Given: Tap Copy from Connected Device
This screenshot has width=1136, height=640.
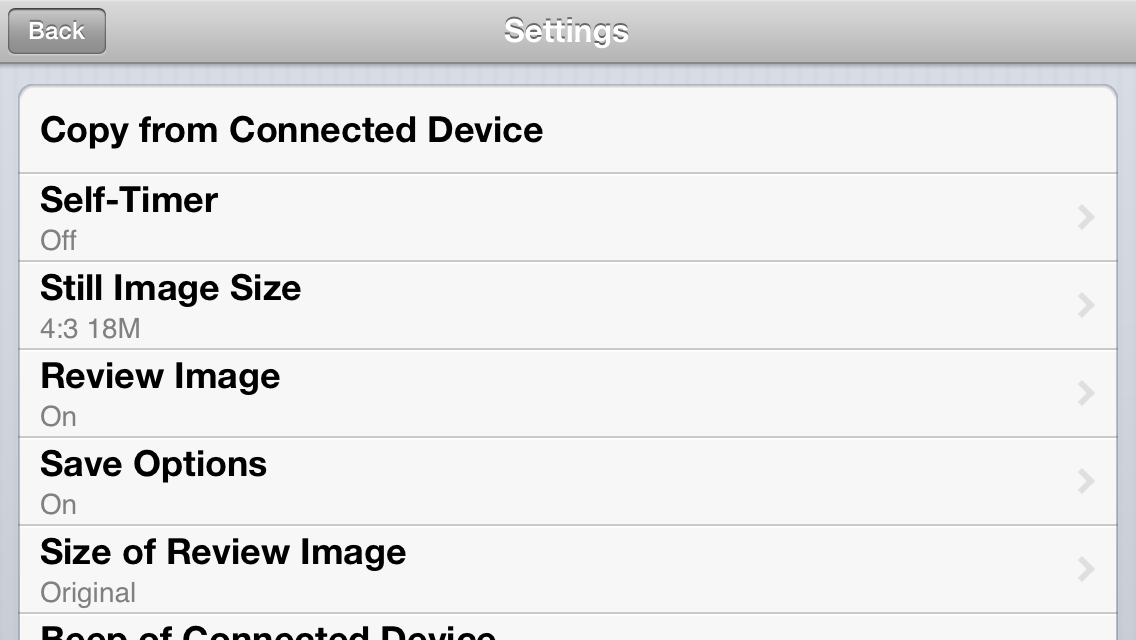Looking at the screenshot, I should pyautogui.click(x=291, y=130).
